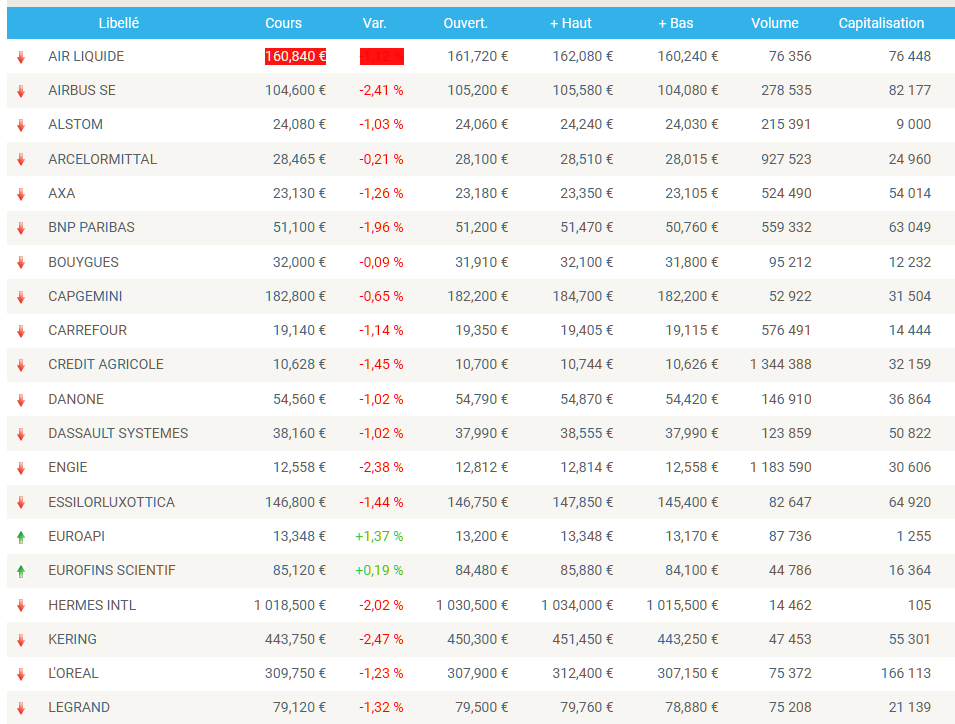Image resolution: width=955 pixels, height=724 pixels.
Task: Click the down arrow icon beside ENGIE
Action: point(21,468)
